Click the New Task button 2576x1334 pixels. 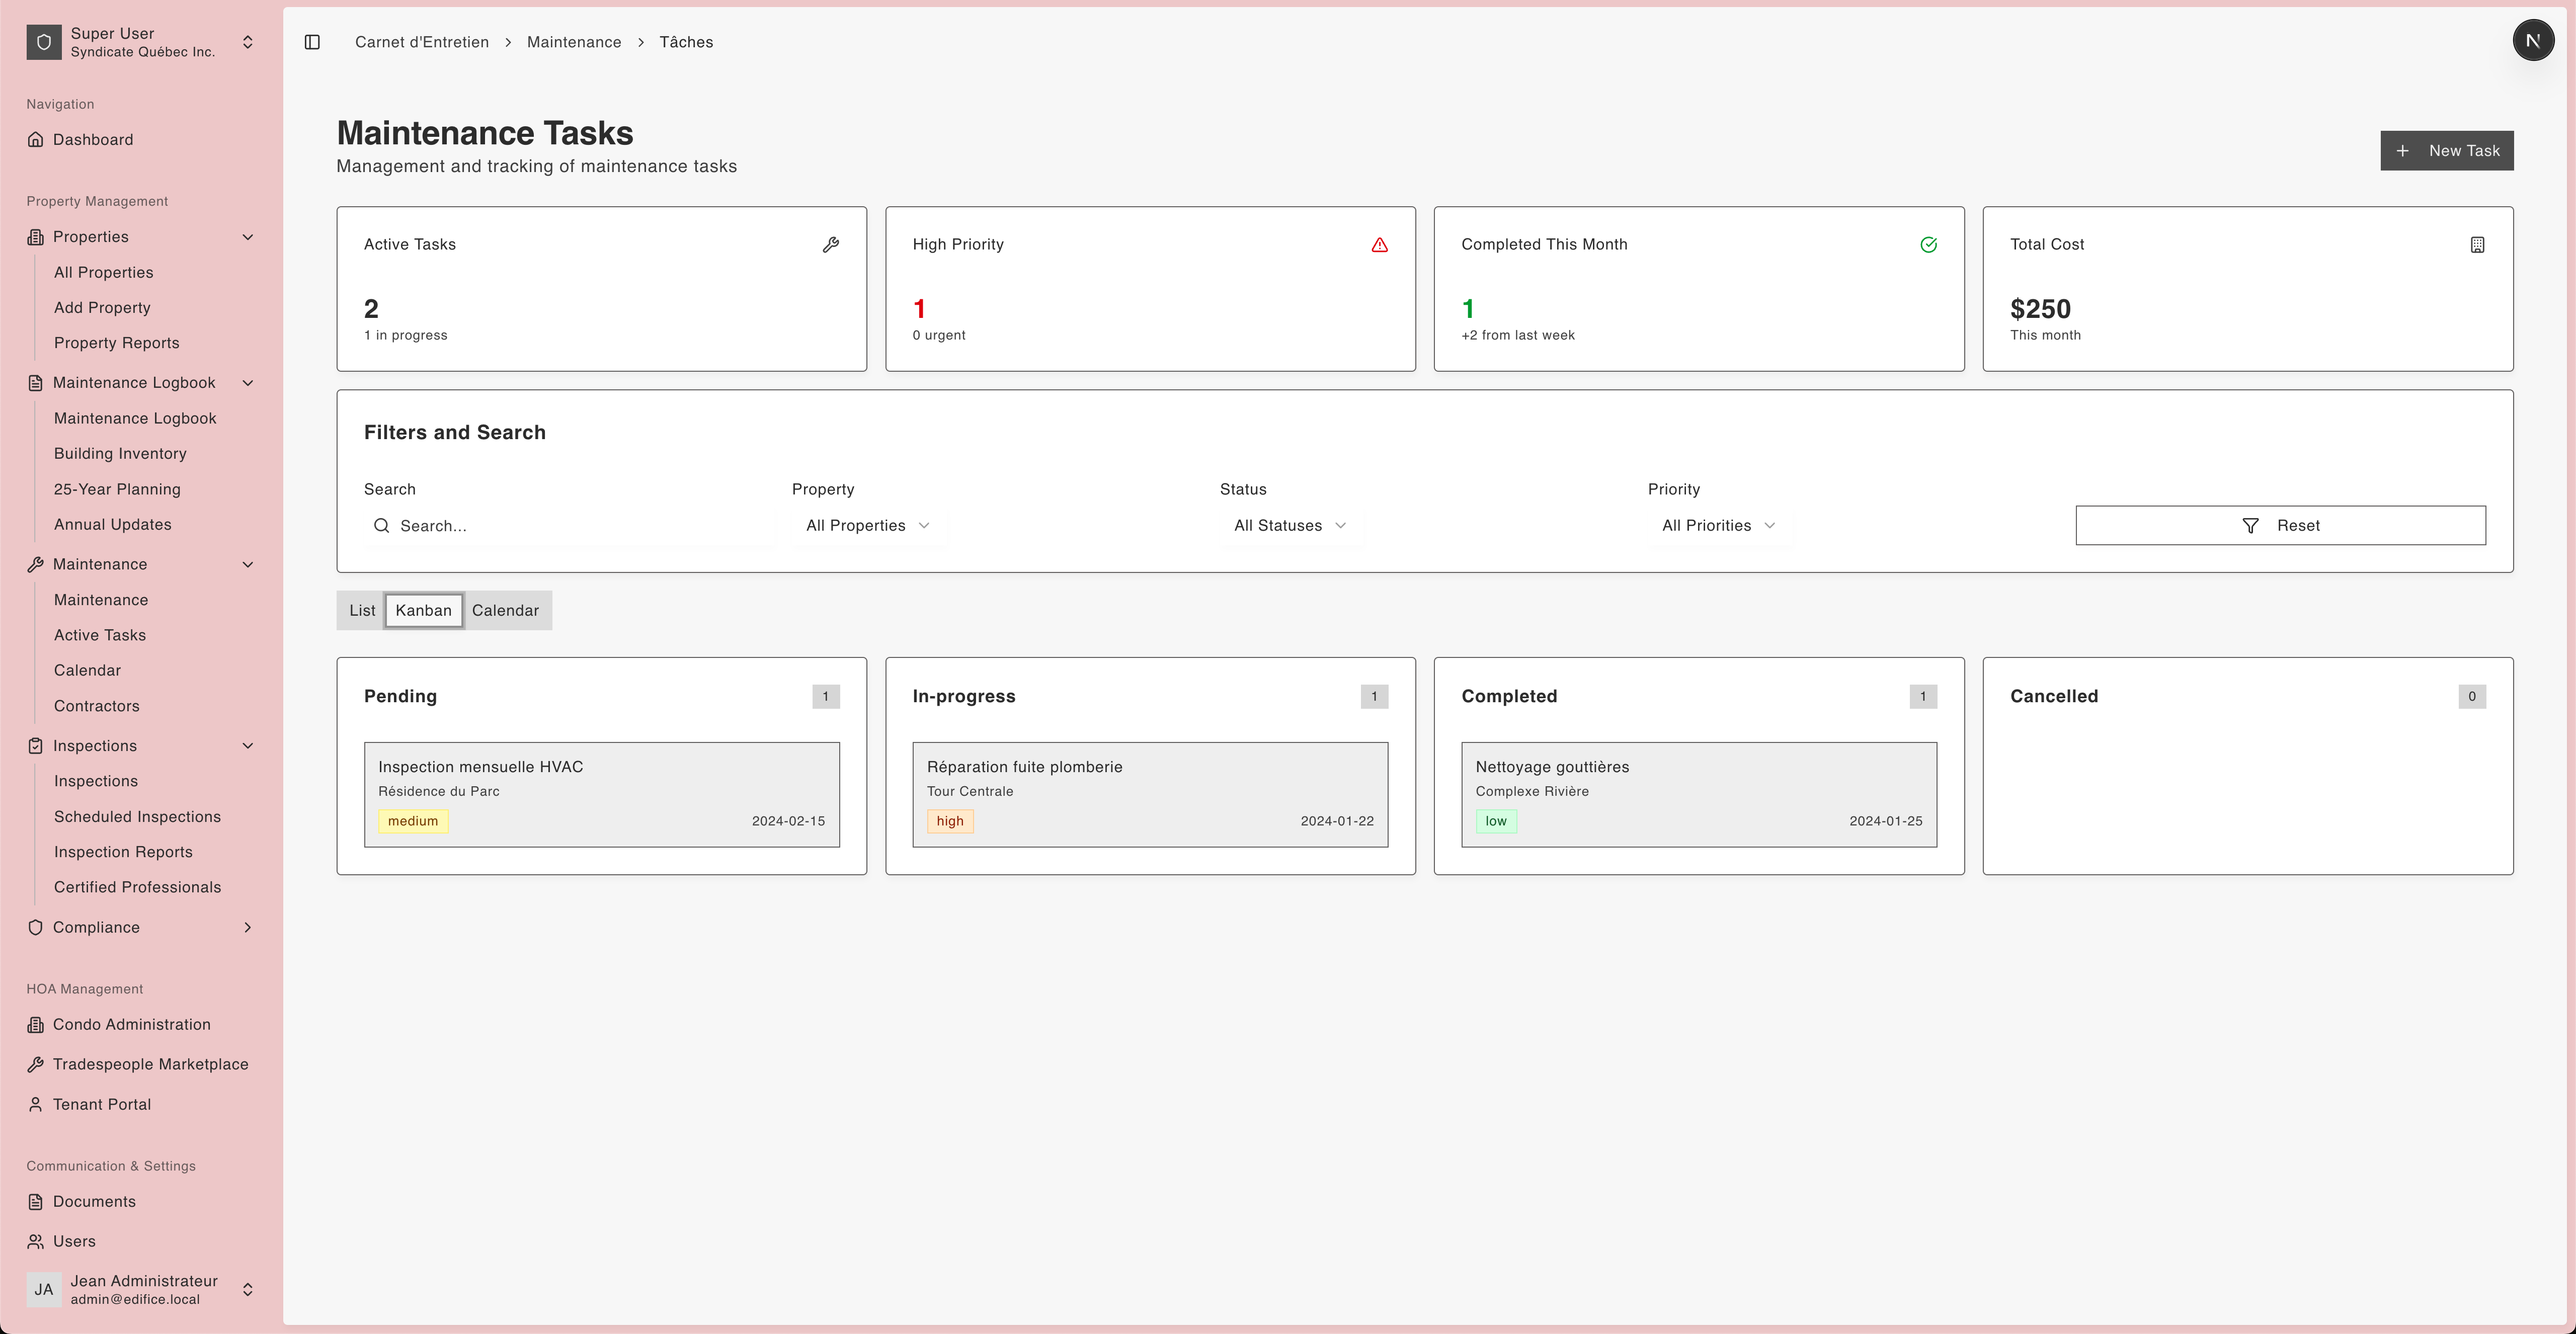click(x=2446, y=151)
